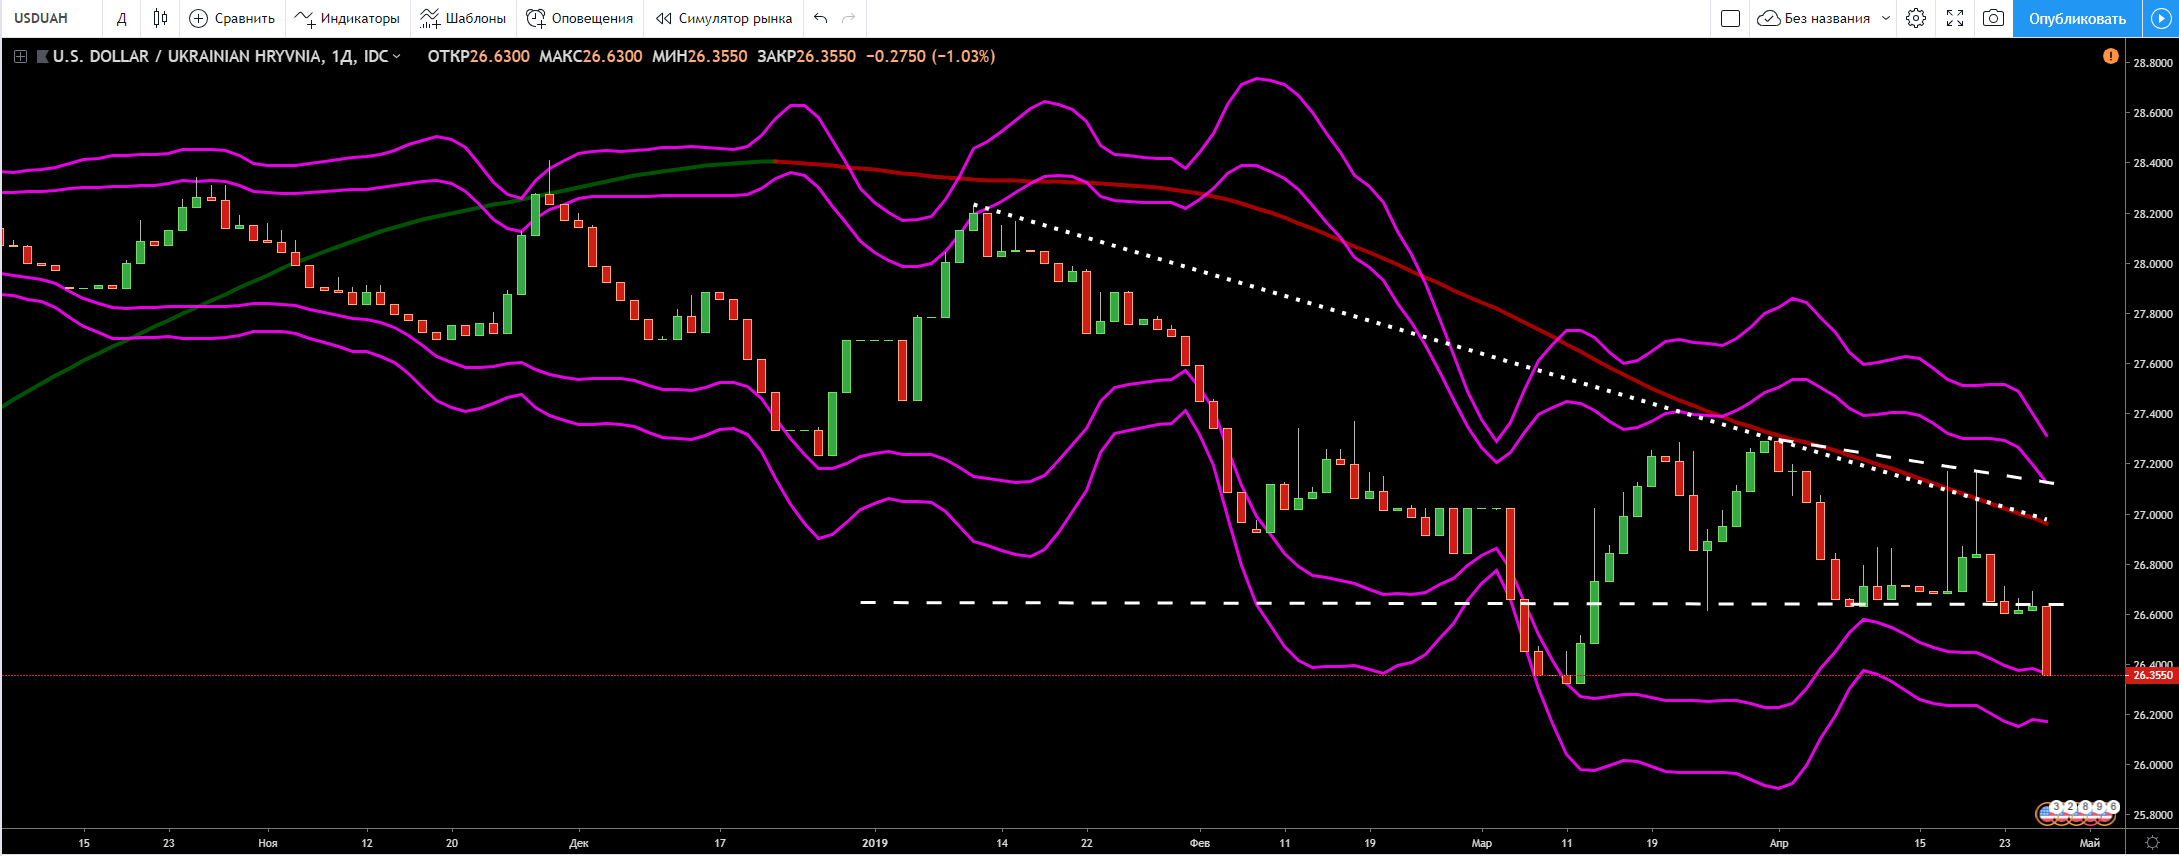The width and height of the screenshot is (2179, 856).
Task: Click Сравнить to compare symbols
Action: click(x=232, y=18)
